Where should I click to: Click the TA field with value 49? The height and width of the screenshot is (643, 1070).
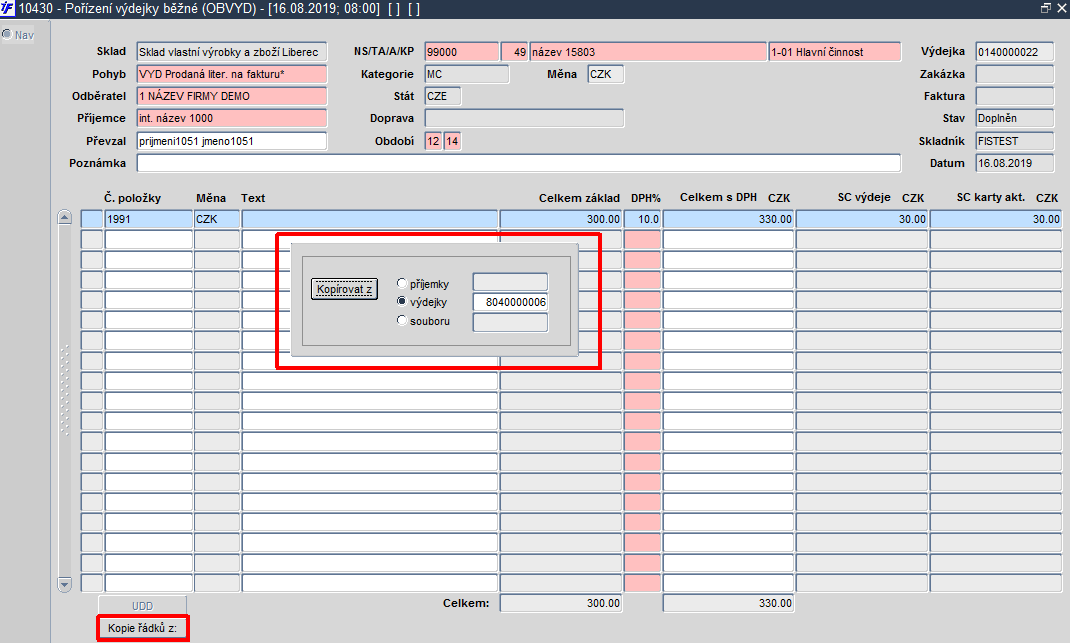pyautogui.click(x=515, y=52)
